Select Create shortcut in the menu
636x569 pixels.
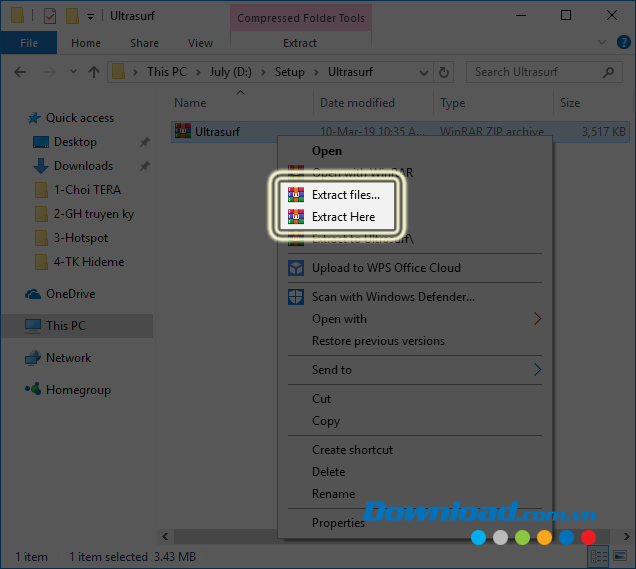[415, 450]
